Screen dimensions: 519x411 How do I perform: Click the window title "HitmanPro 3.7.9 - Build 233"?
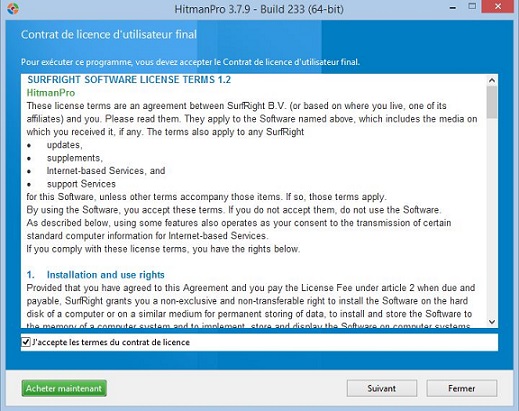tap(259, 9)
